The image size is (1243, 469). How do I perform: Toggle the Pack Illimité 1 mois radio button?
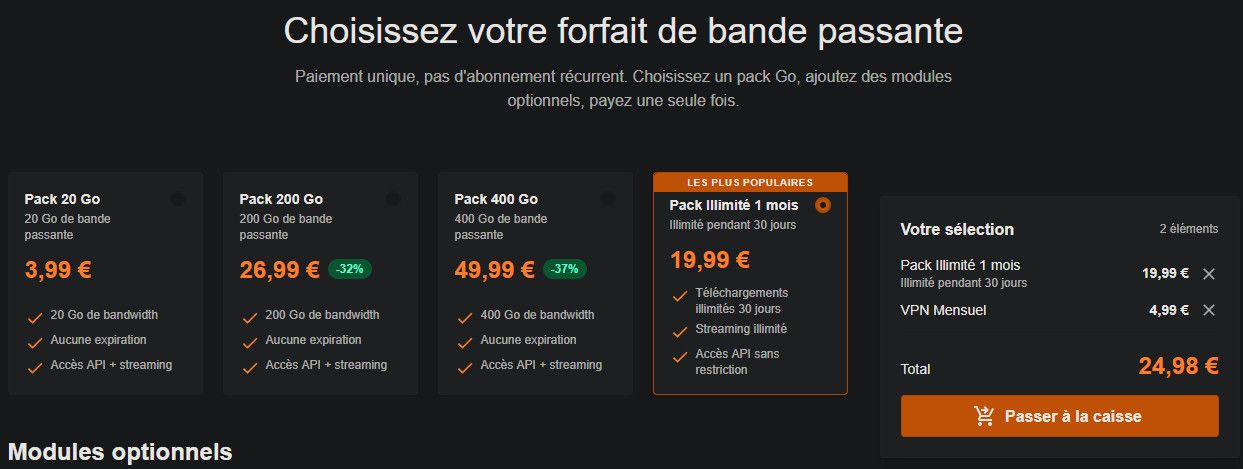coord(823,205)
